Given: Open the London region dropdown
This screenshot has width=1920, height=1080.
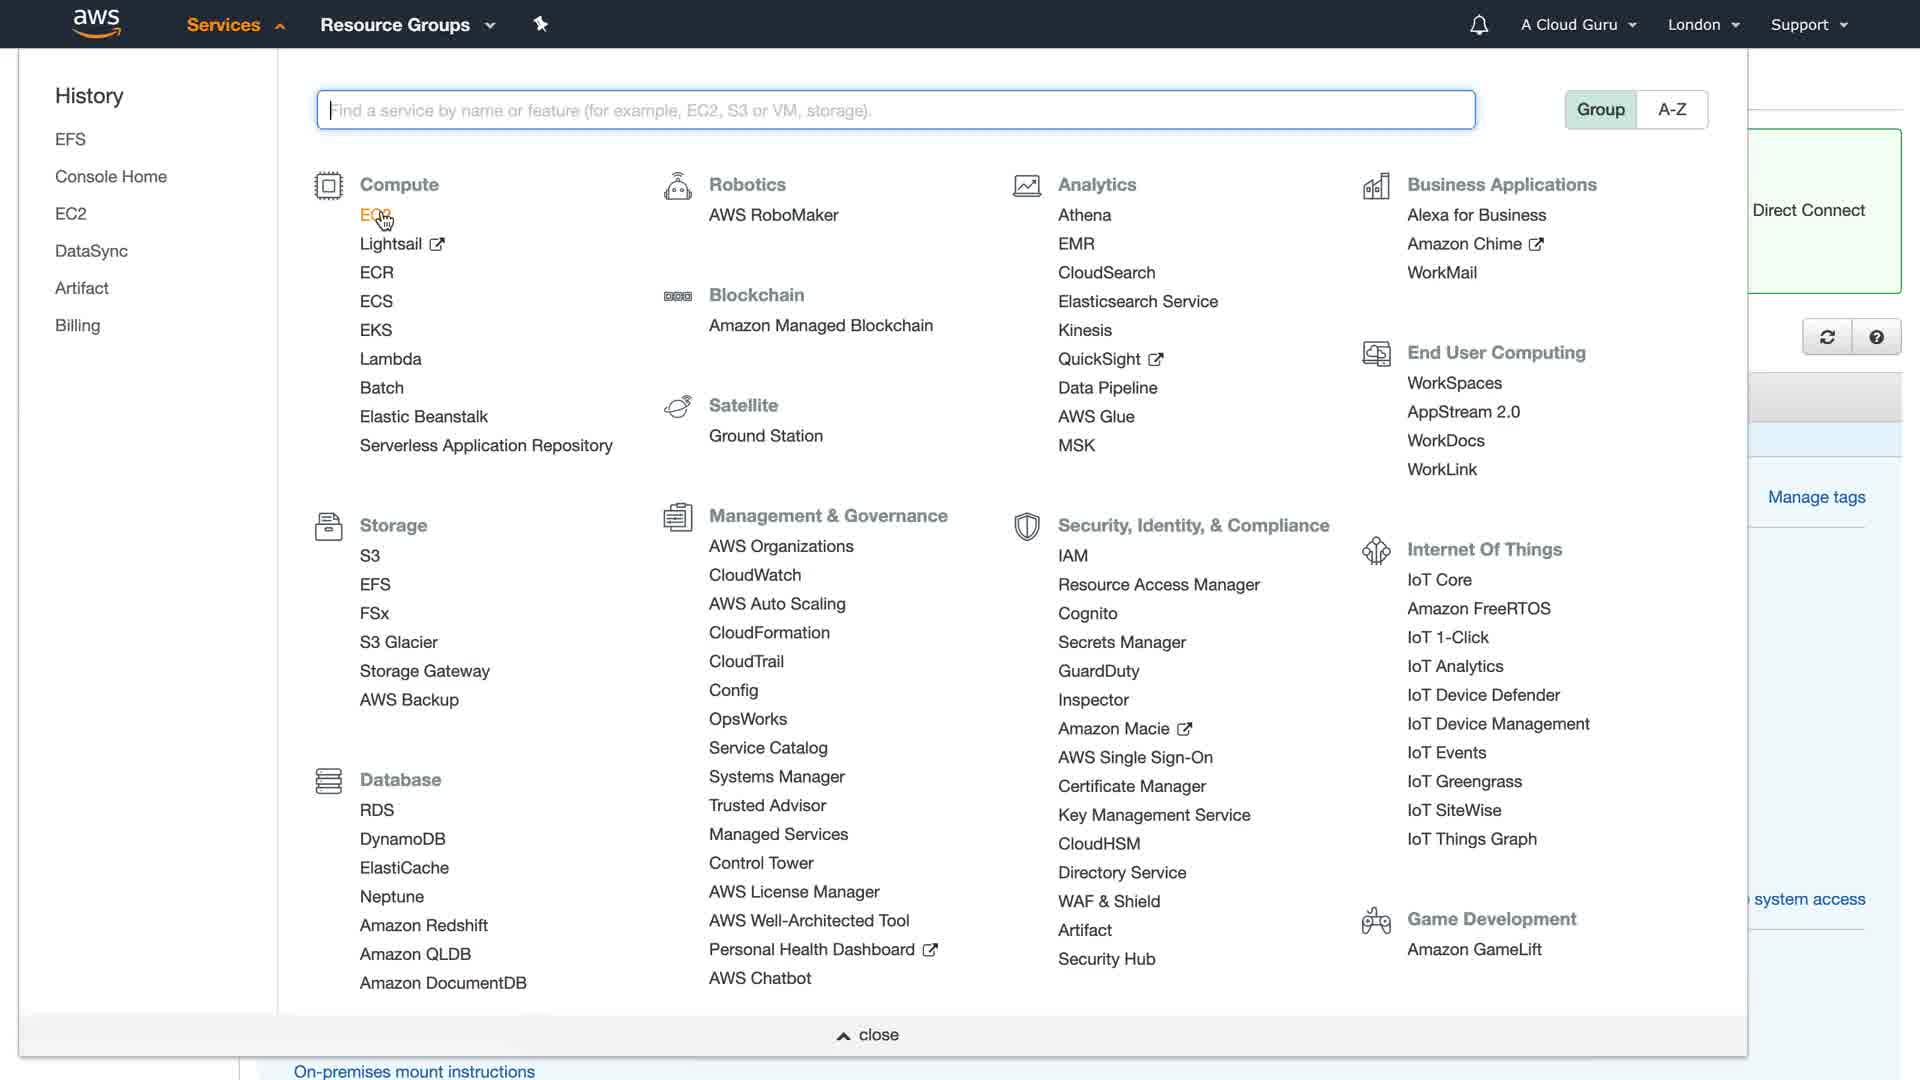Looking at the screenshot, I should [1703, 25].
